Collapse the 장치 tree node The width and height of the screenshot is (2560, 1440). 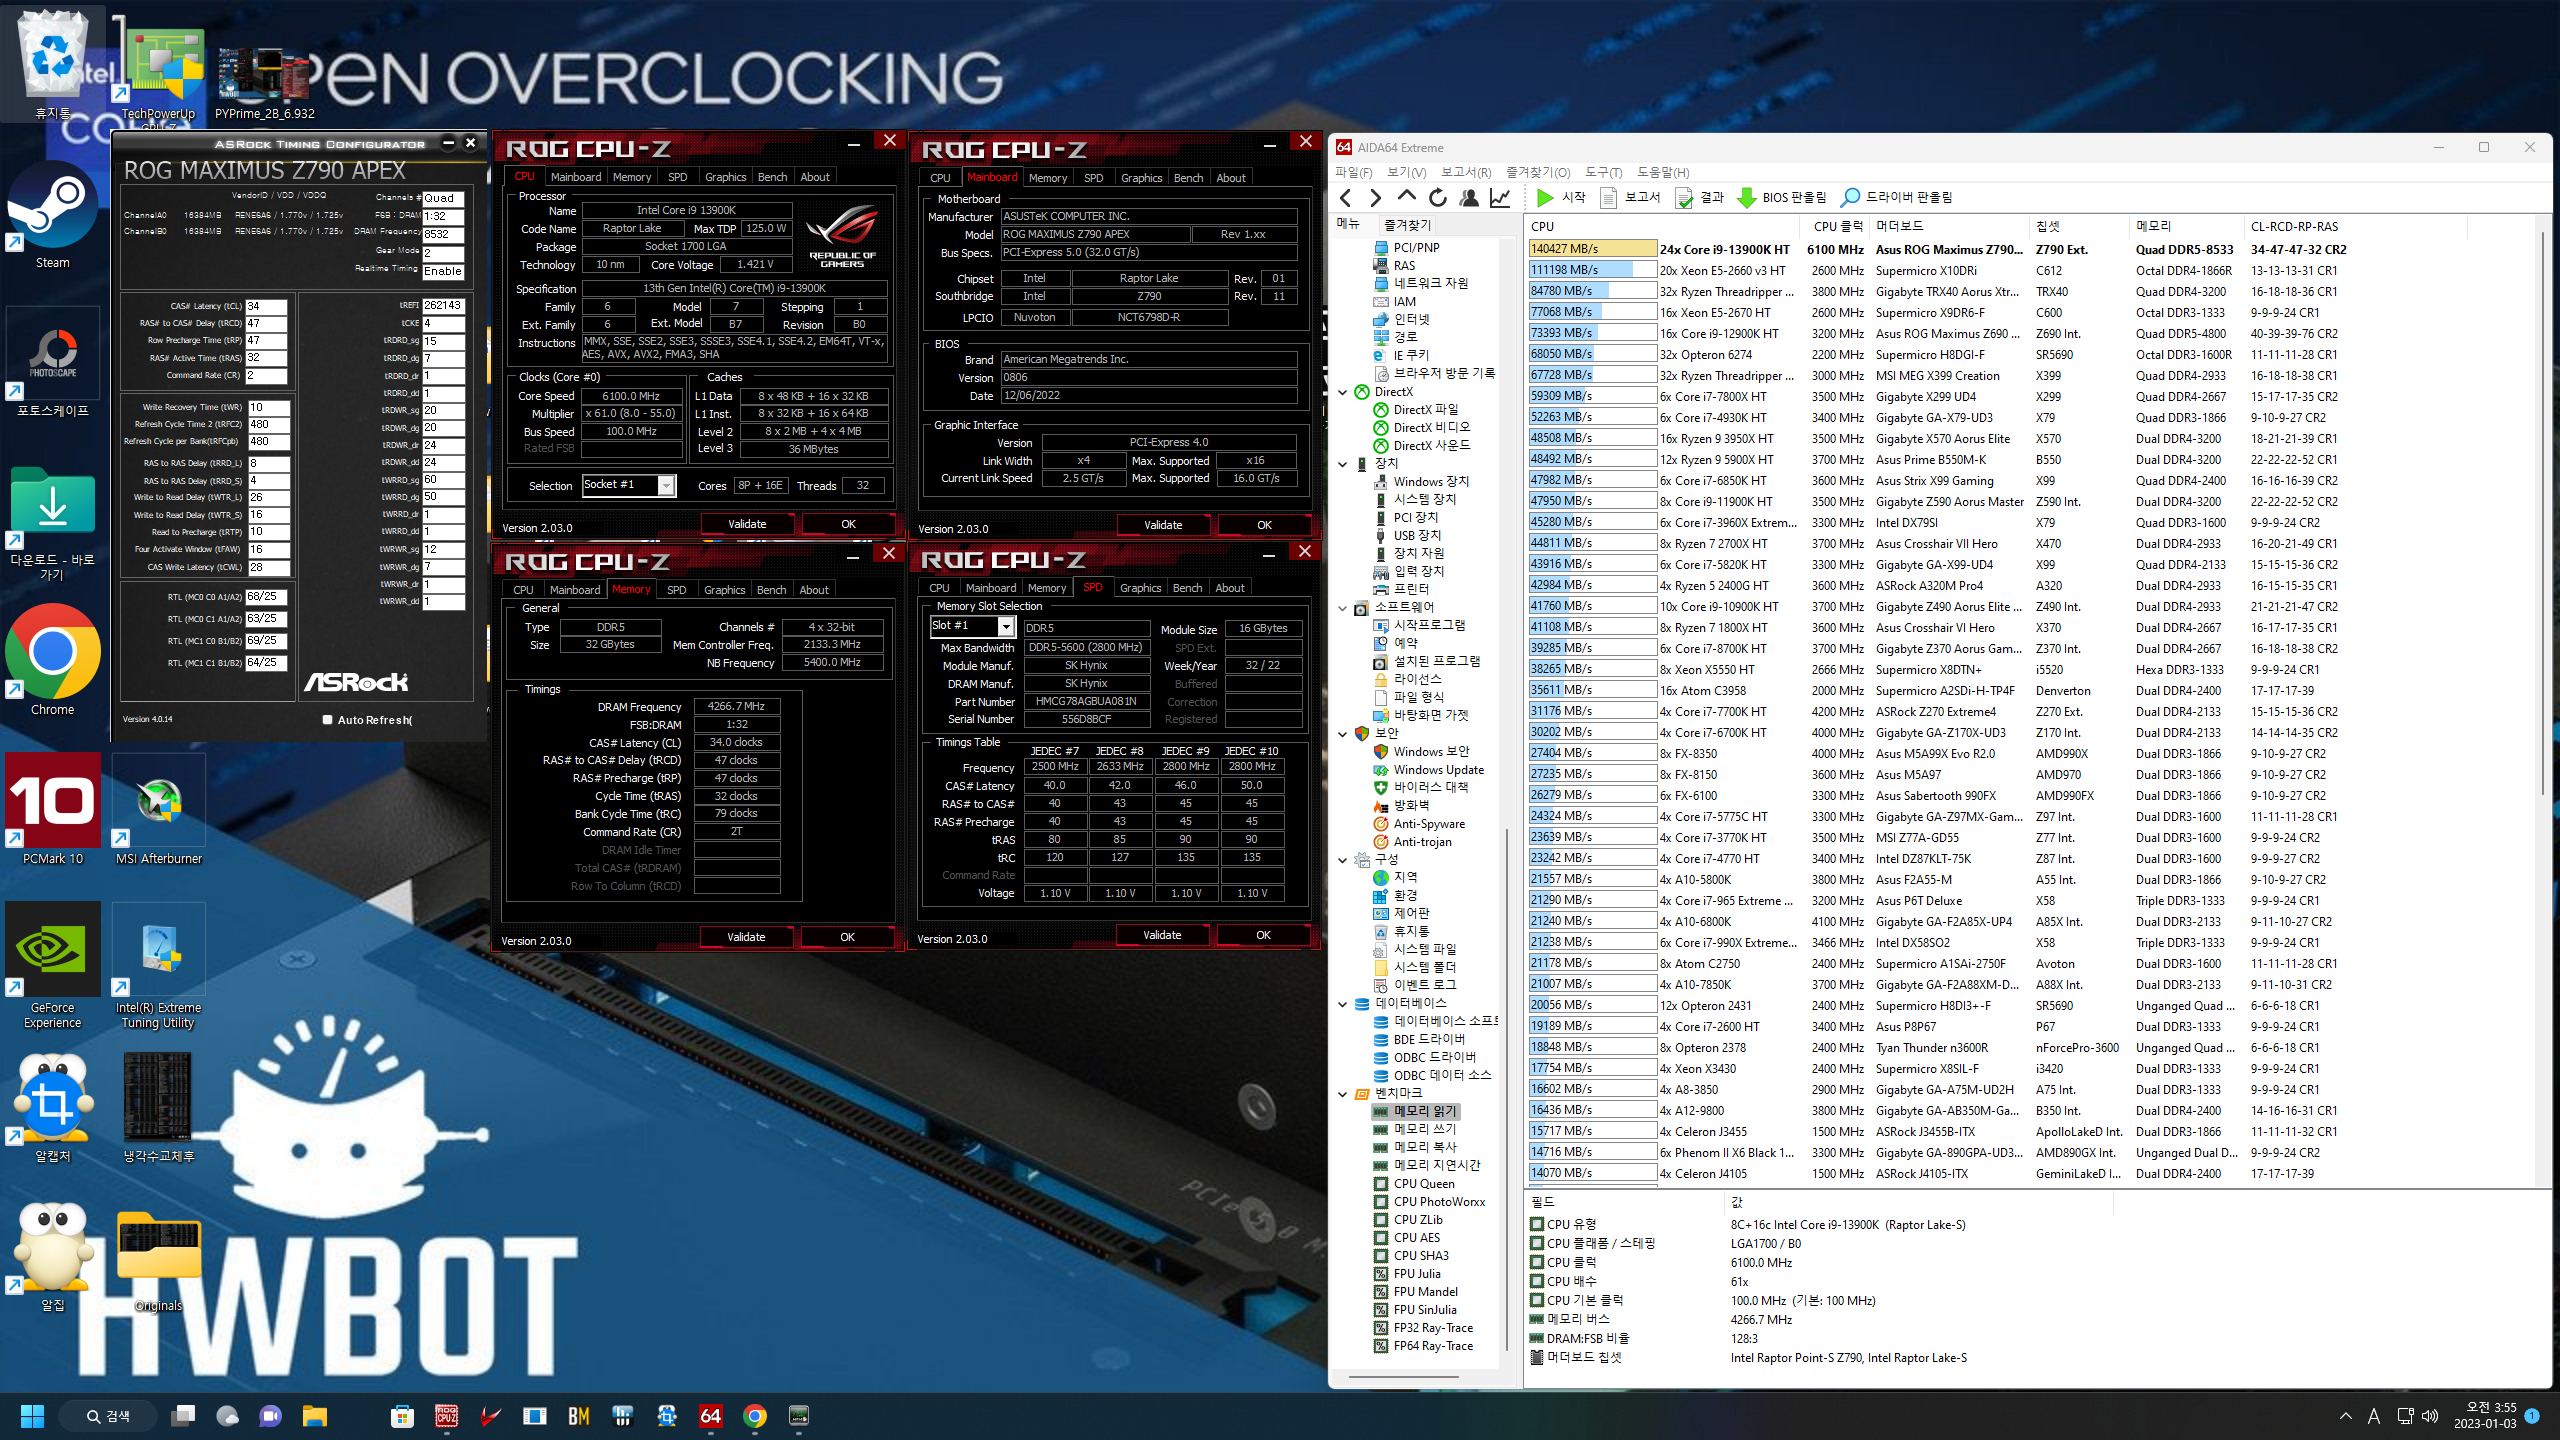(x=1343, y=464)
